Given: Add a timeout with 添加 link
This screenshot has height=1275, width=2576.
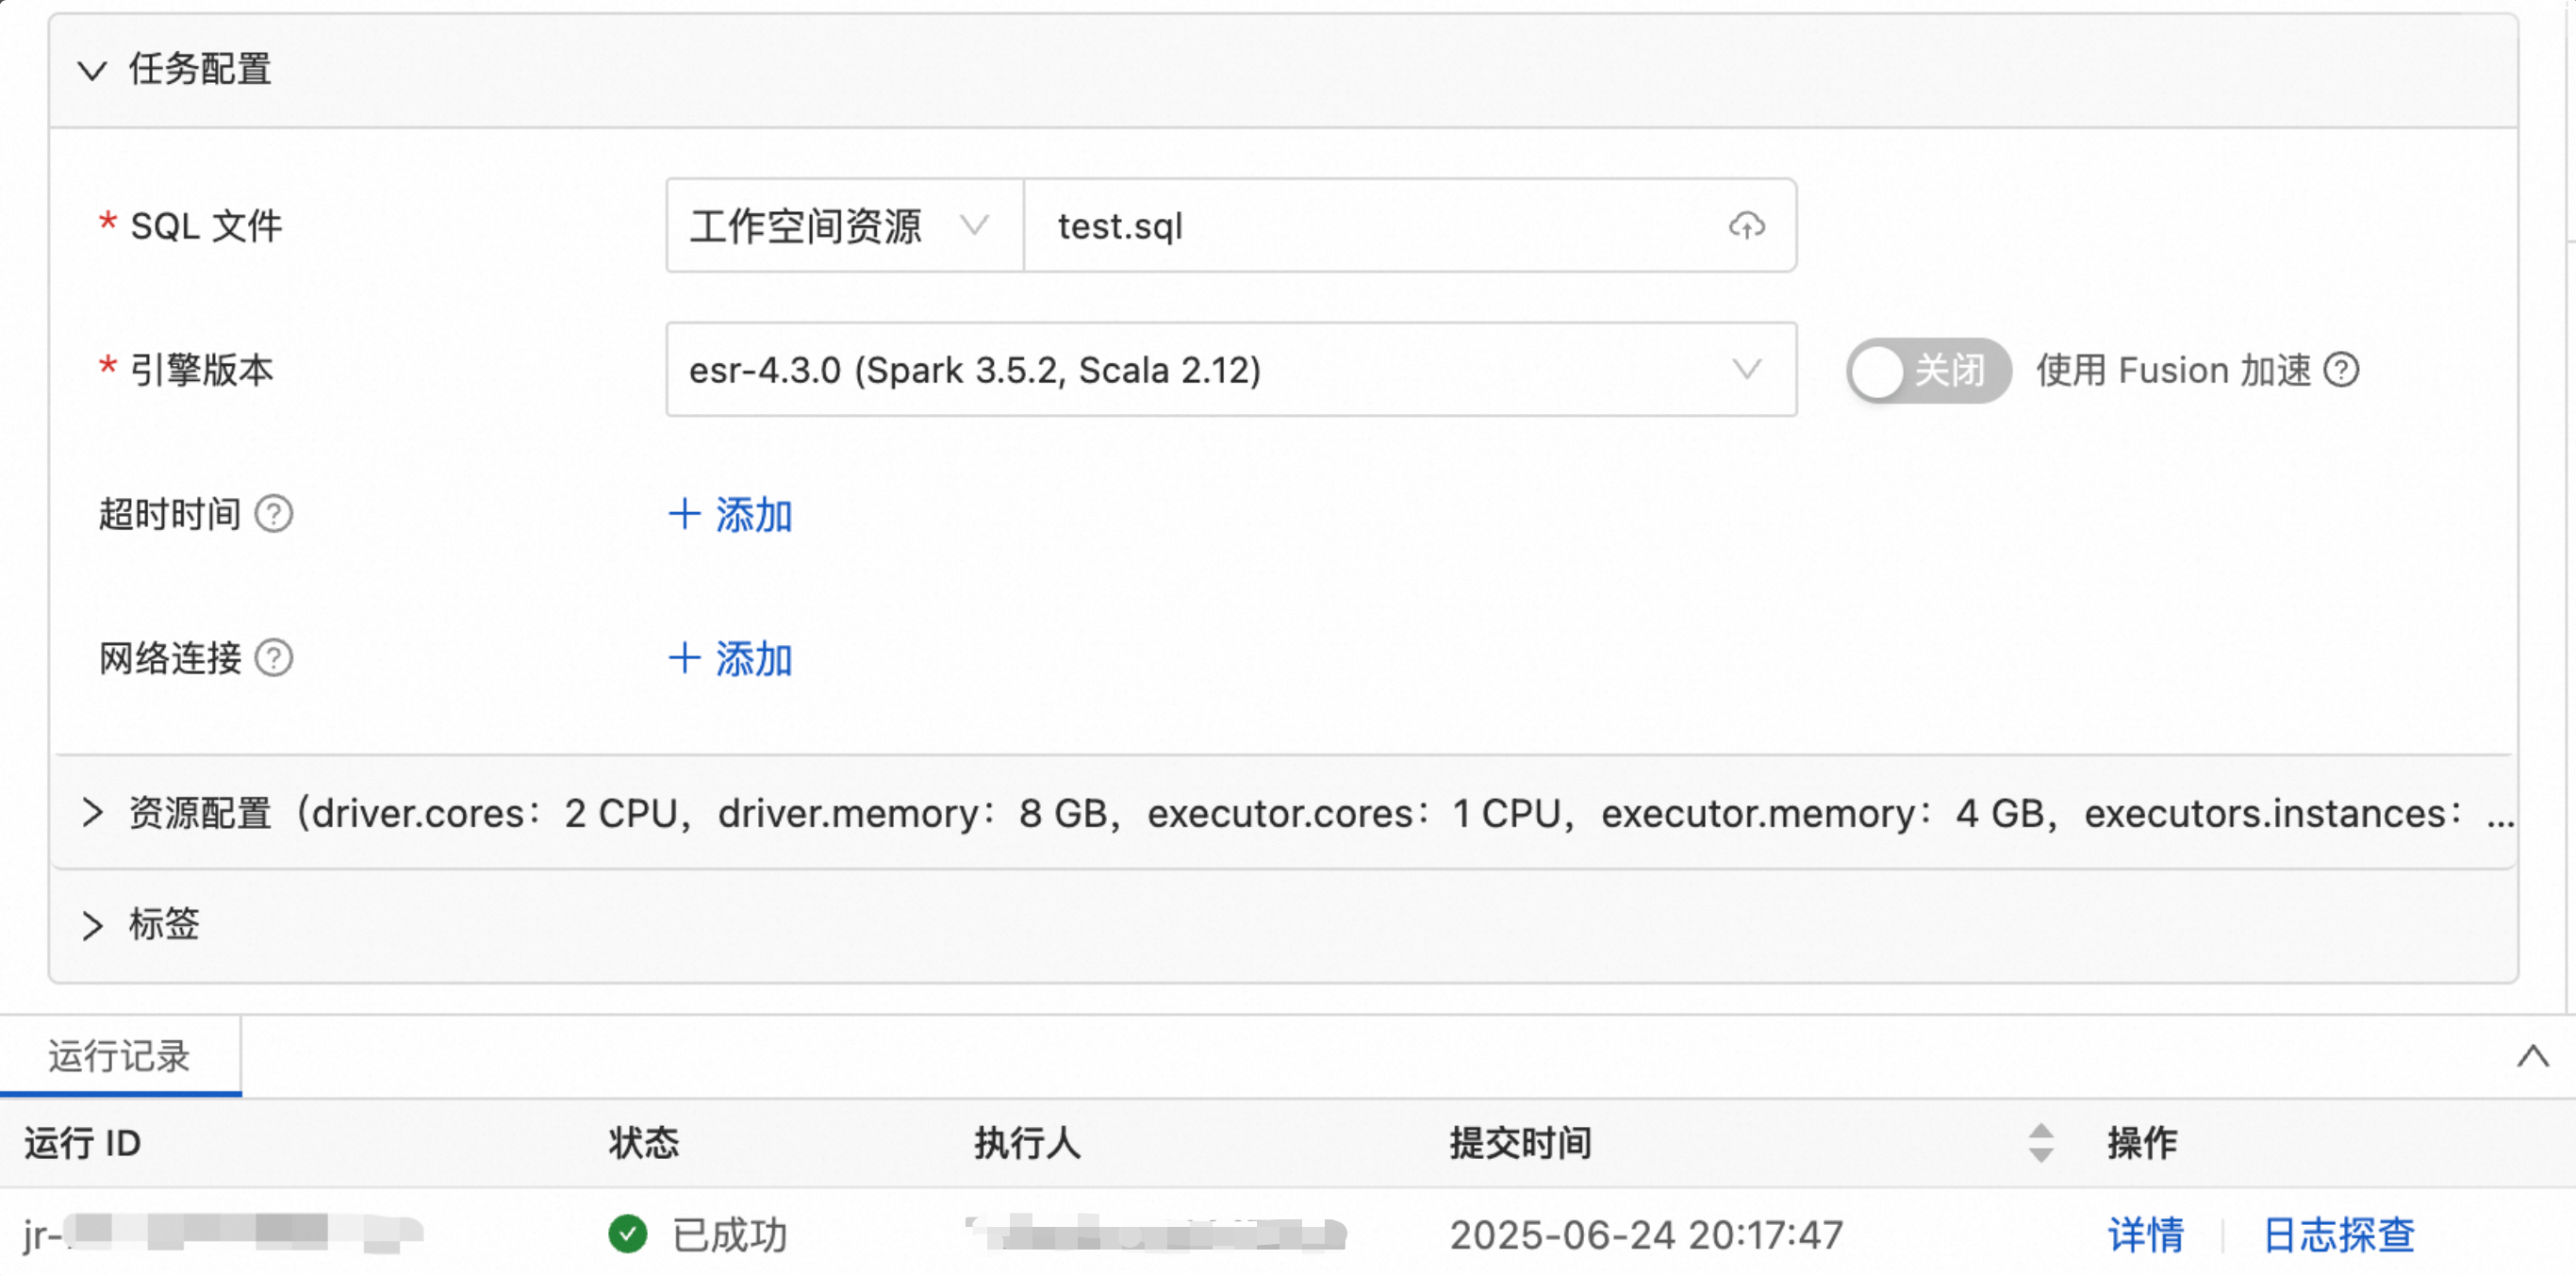Looking at the screenshot, I should [x=729, y=515].
